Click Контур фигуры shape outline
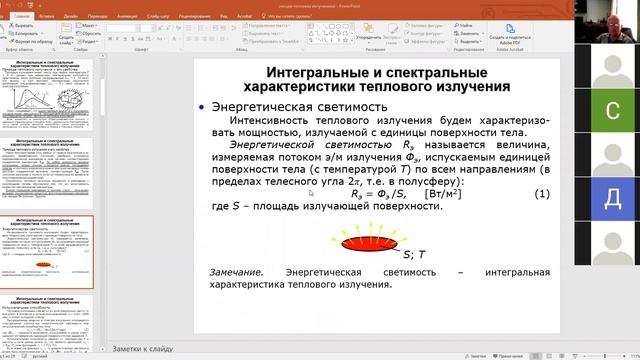640x360 pixels. [424, 33]
